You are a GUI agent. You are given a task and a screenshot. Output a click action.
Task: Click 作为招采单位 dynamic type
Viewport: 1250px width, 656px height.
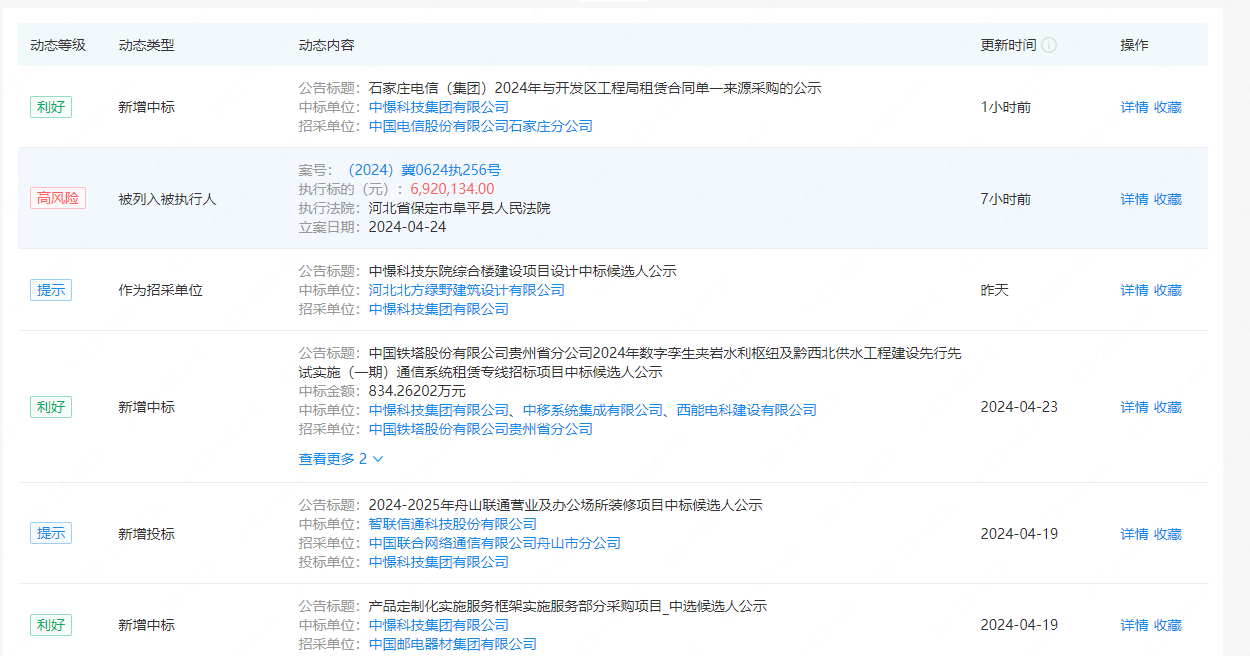(x=160, y=290)
